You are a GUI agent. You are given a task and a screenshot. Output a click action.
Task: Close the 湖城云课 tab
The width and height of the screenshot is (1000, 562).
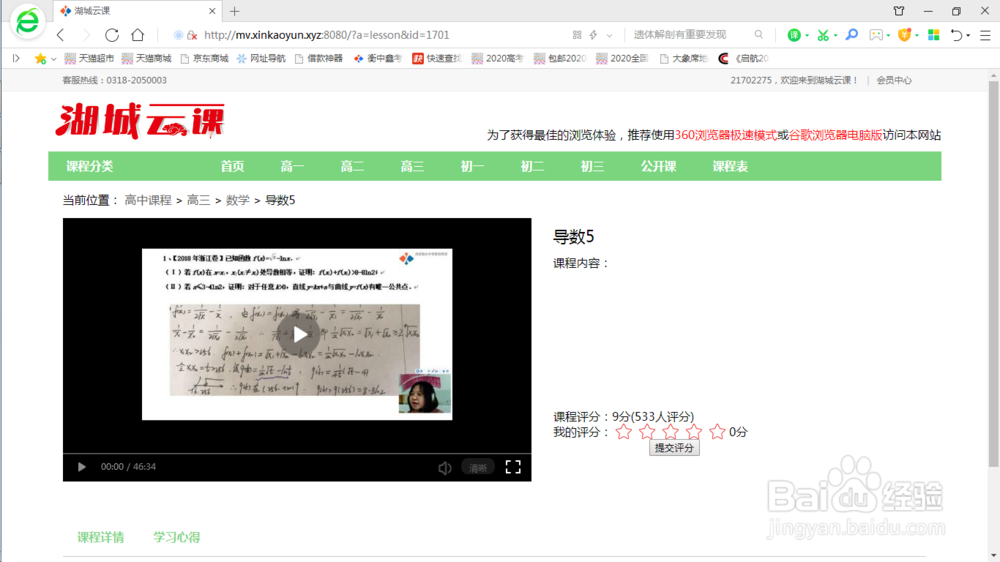pos(212,11)
